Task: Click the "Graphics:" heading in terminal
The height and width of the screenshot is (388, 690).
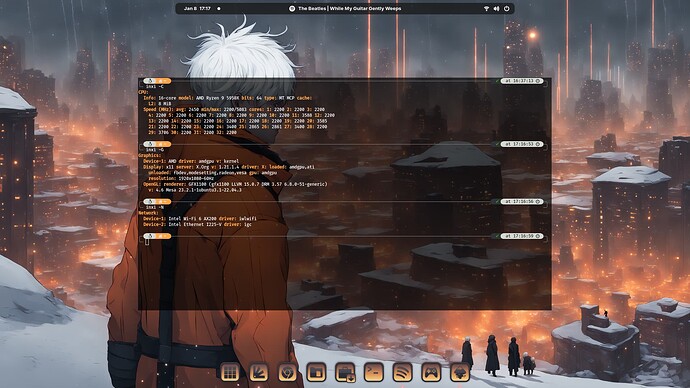Action: click(x=150, y=155)
